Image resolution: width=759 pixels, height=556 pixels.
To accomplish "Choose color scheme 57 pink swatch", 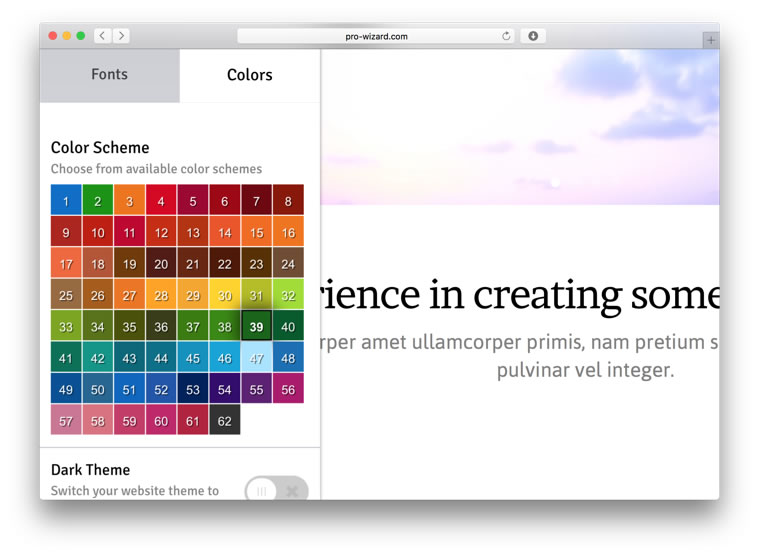I will (66, 420).
